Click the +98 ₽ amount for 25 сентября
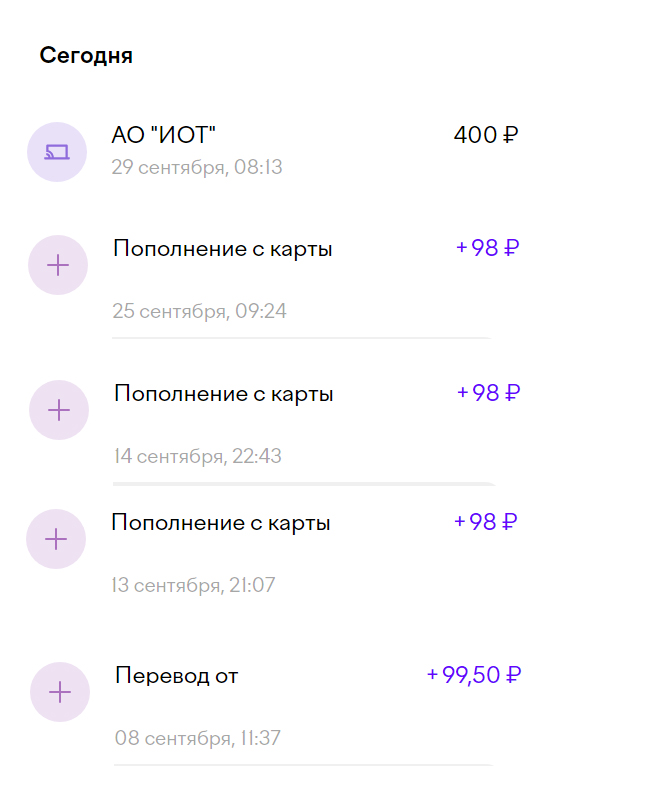Viewport: 656px width, 797px height. 487,248
